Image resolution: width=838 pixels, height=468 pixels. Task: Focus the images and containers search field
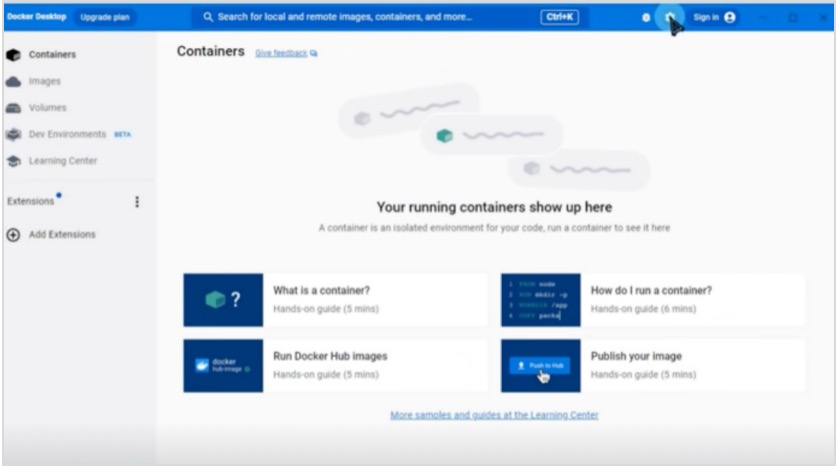tap(370, 18)
